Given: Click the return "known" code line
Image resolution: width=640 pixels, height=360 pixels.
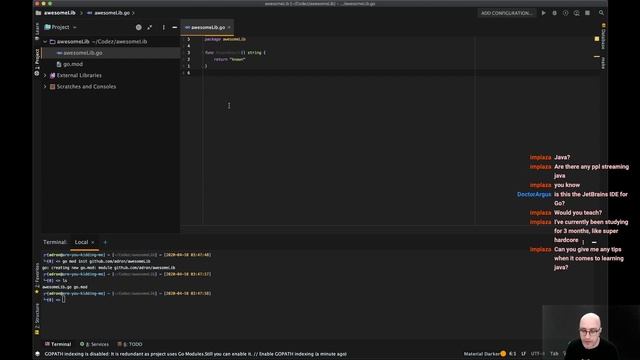Looking at the screenshot, I should point(229,59).
